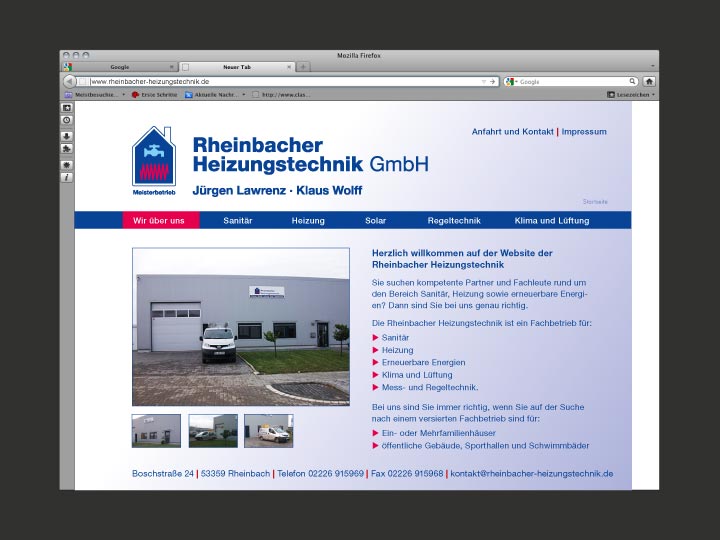
Task: Click the gear settings sidebar icon
Action: [x=67, y=165]
